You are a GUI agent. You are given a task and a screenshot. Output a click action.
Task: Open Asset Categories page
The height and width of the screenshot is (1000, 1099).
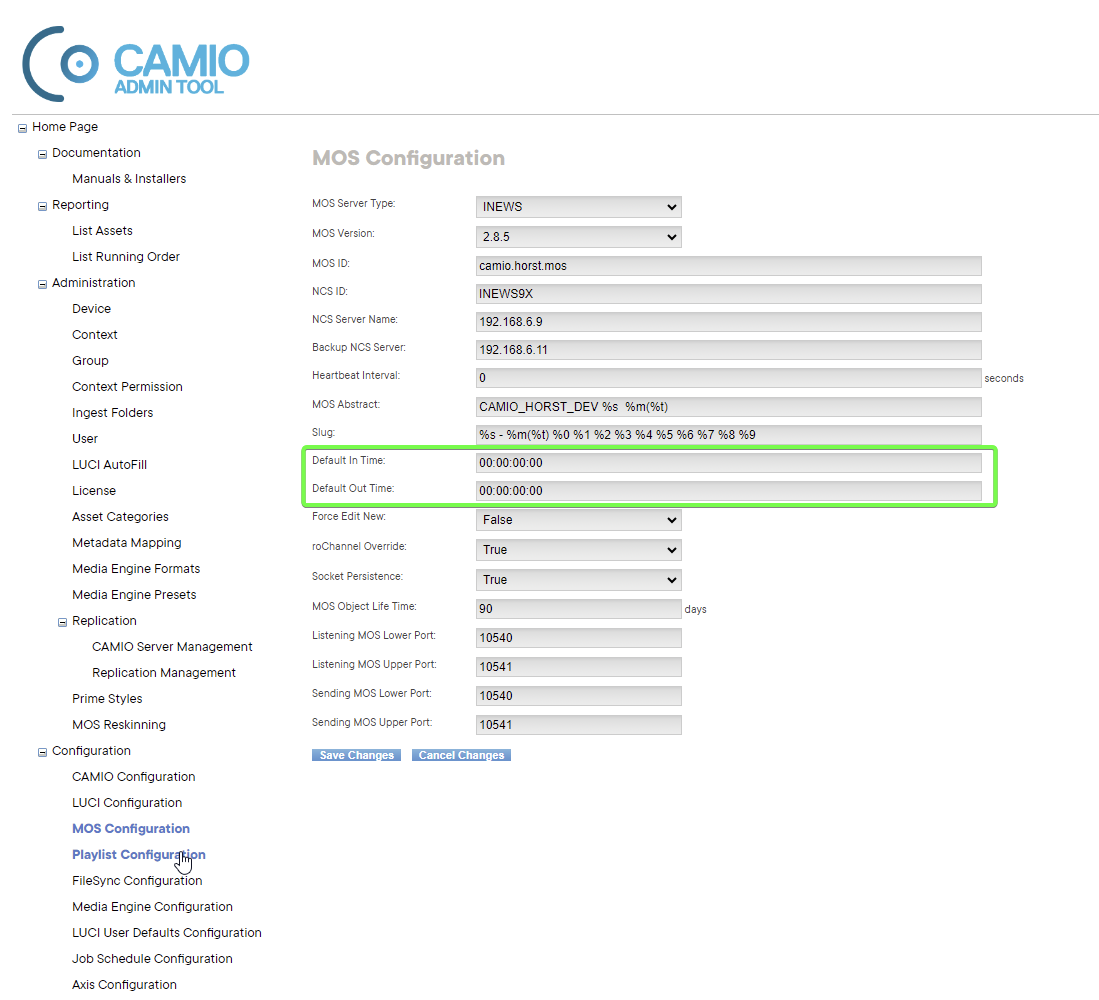[x=121, y=516]
